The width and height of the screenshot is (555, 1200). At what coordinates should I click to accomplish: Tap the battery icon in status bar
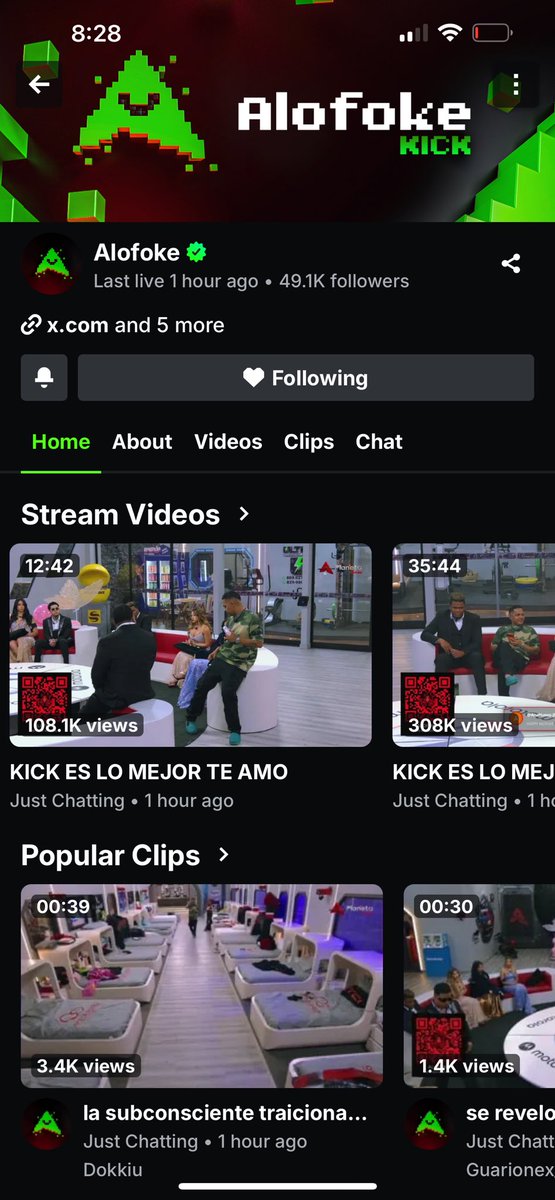491,33
